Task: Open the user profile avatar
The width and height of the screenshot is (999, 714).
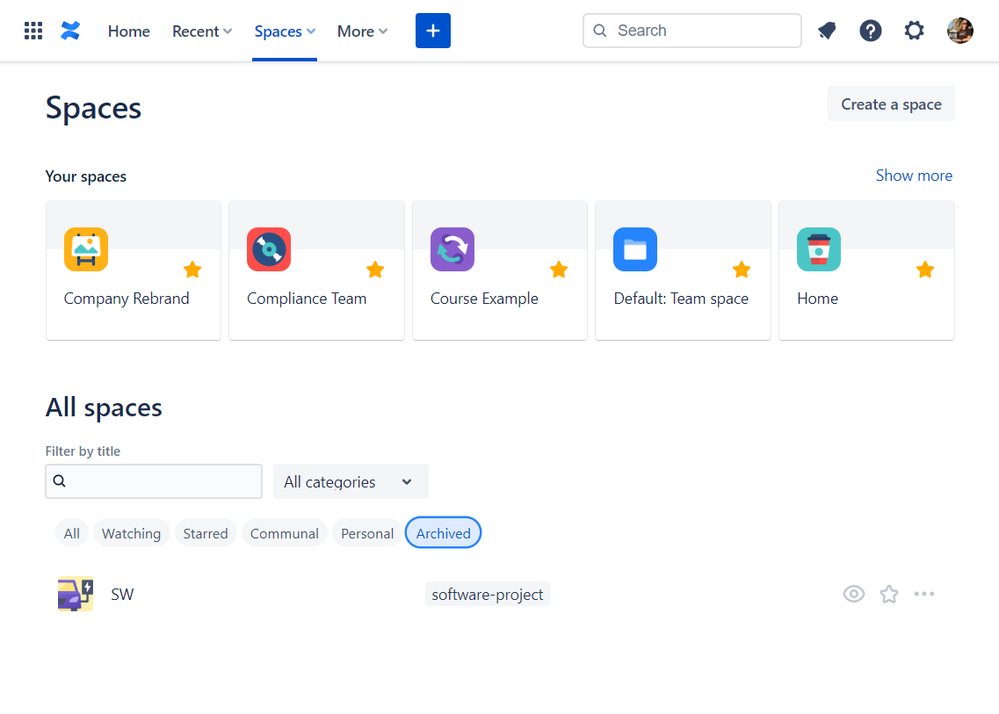Action: (959, 31)
